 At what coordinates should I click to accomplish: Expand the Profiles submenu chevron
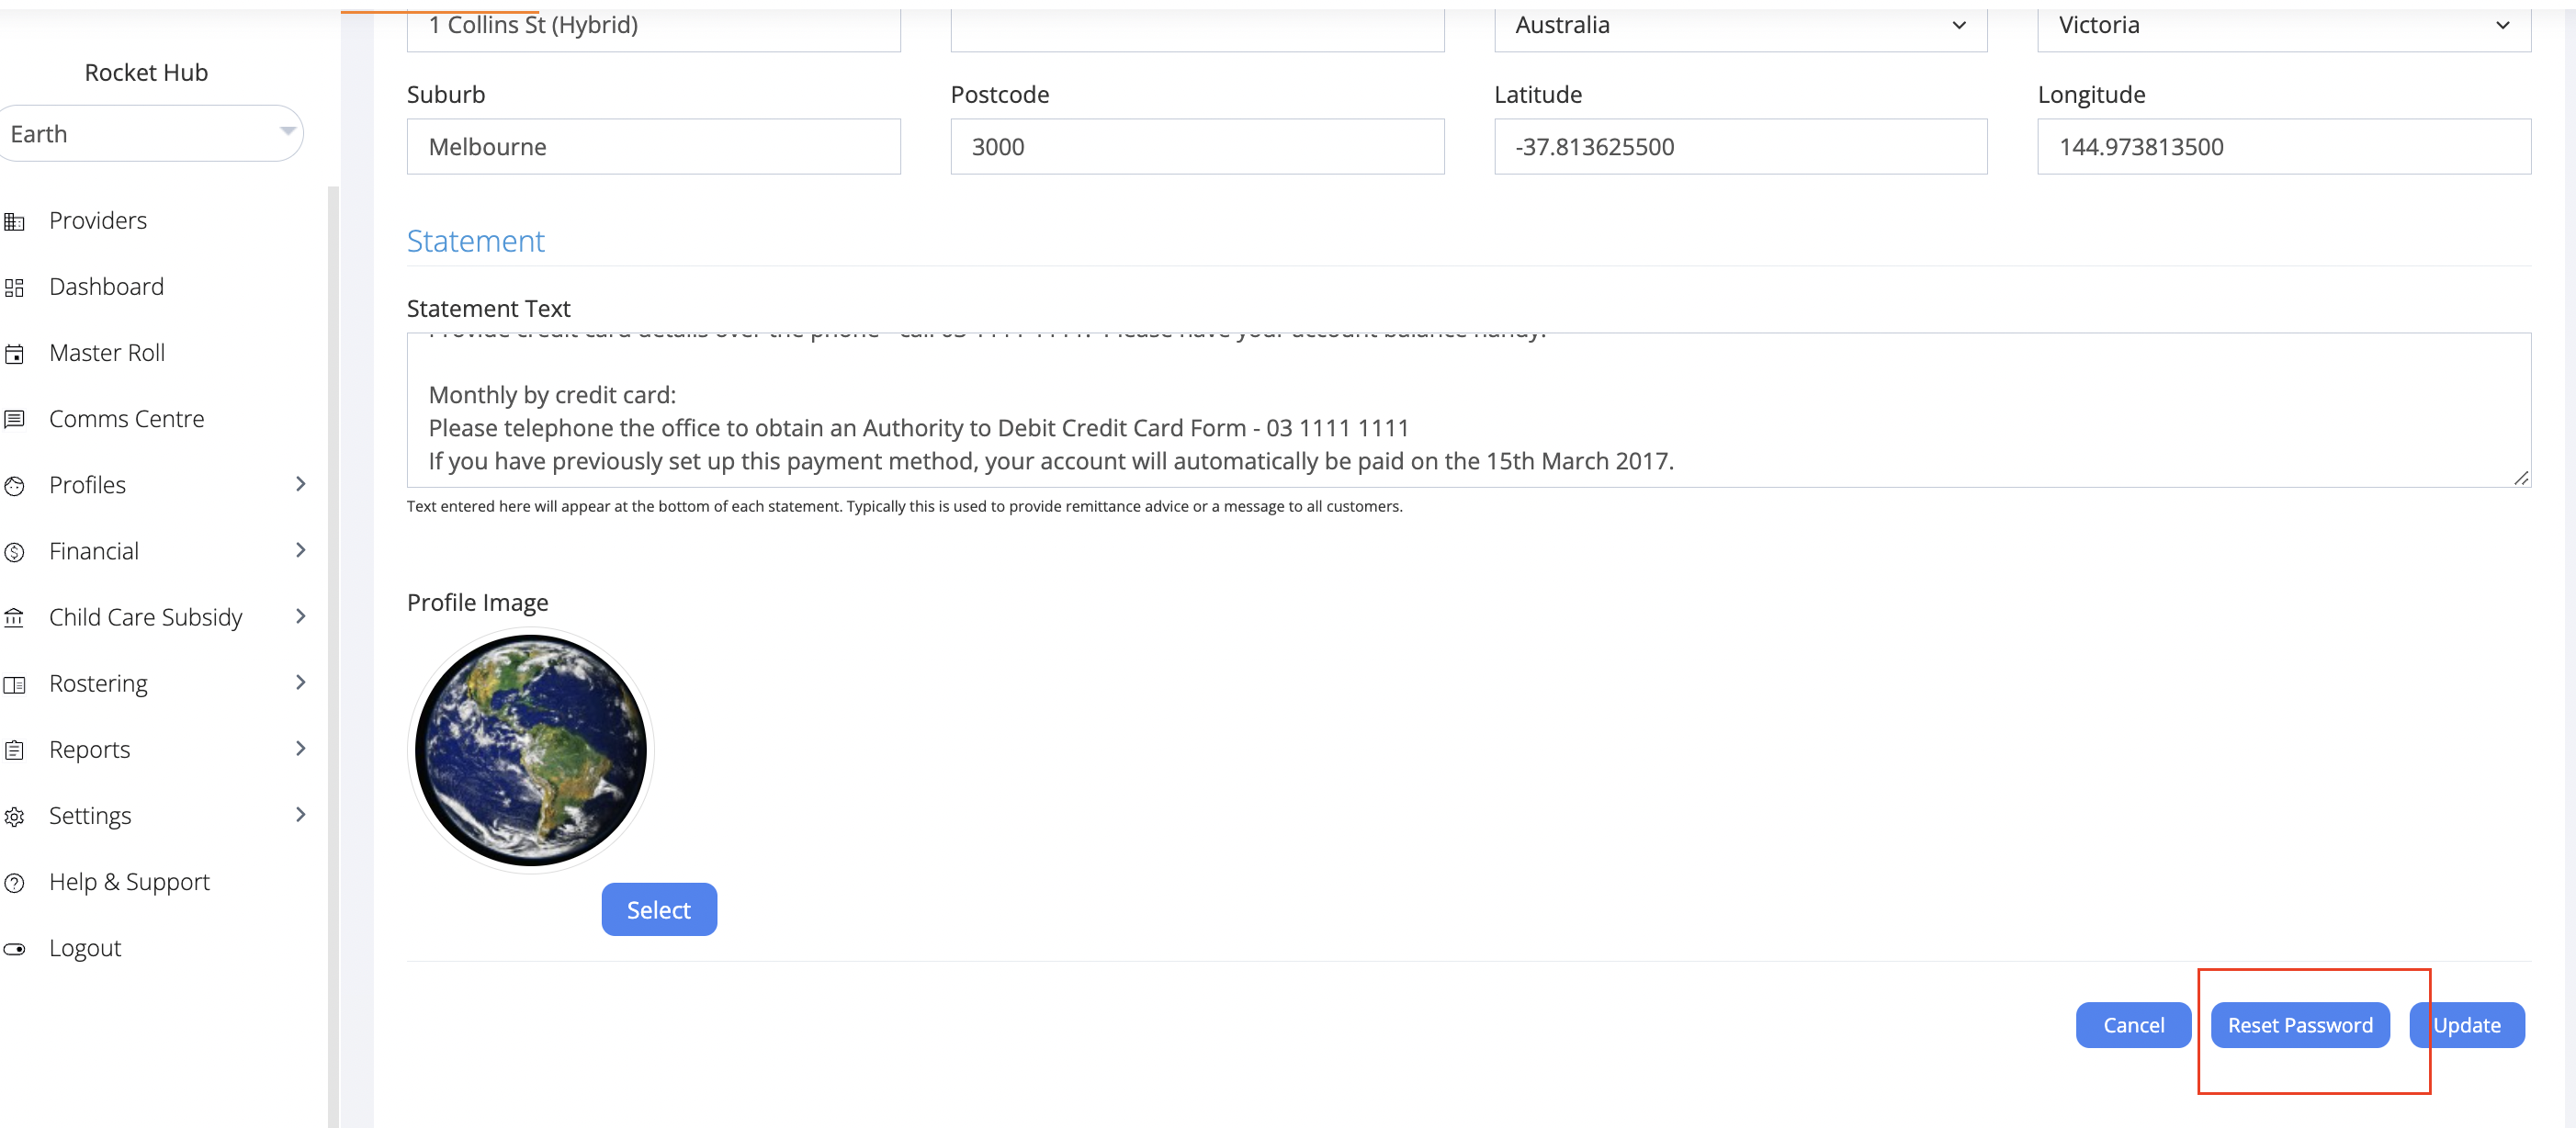point(300,484)
